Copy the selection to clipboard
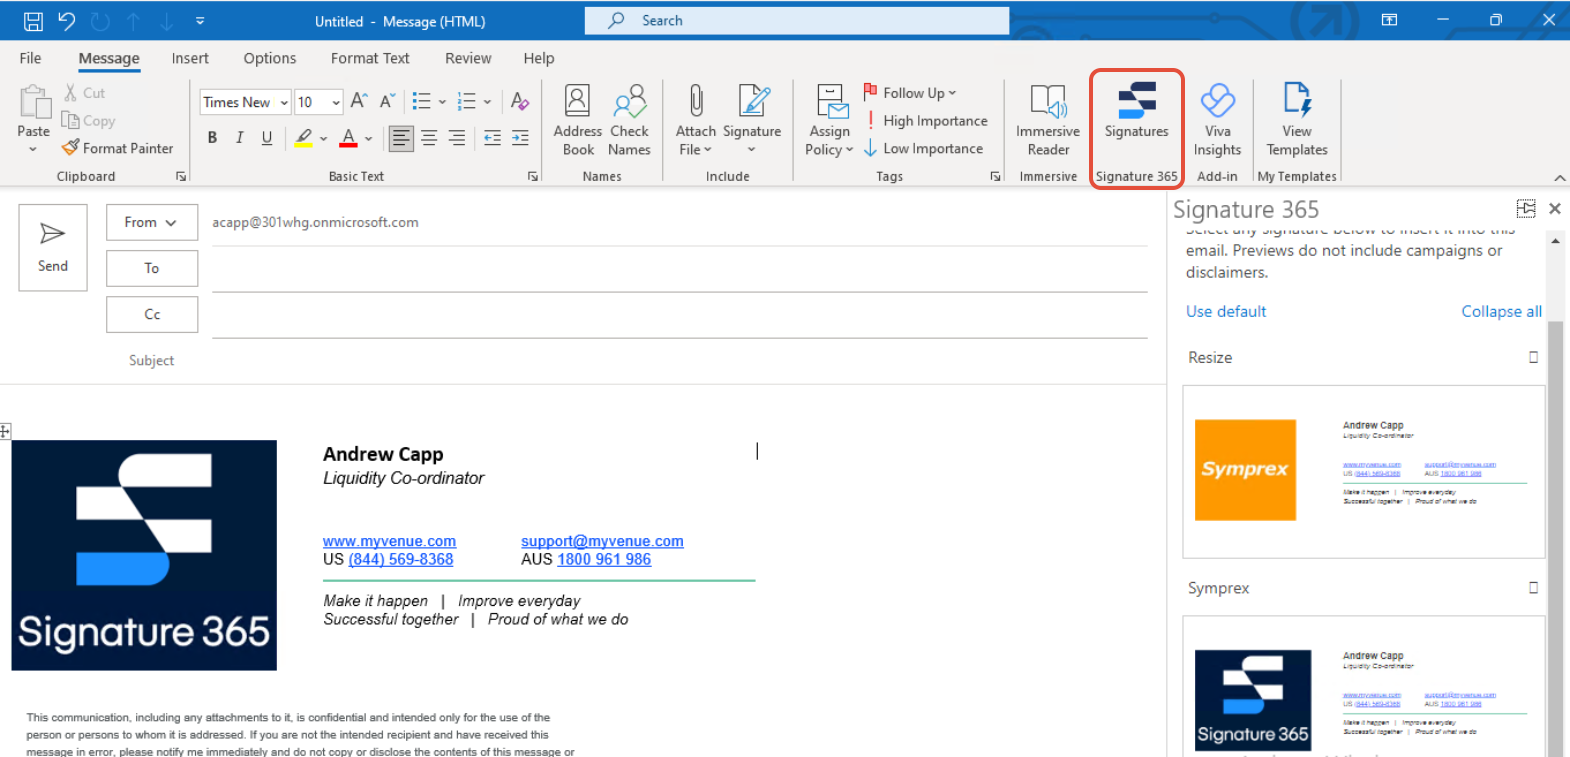Screen dimensions: 1570x757 click(x=88, y=120)
